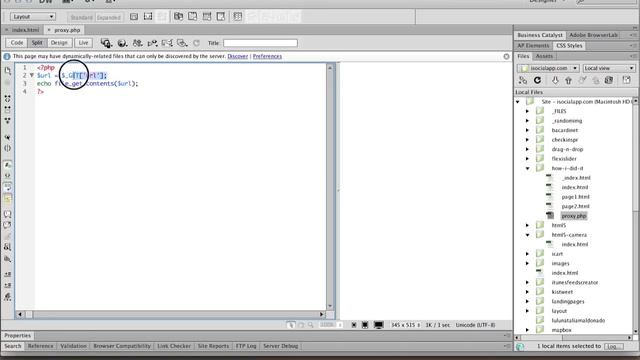Select Standard layout mode
Image resolution: width=640 pixels, height=360 pixels.
(x=82, y=17)
